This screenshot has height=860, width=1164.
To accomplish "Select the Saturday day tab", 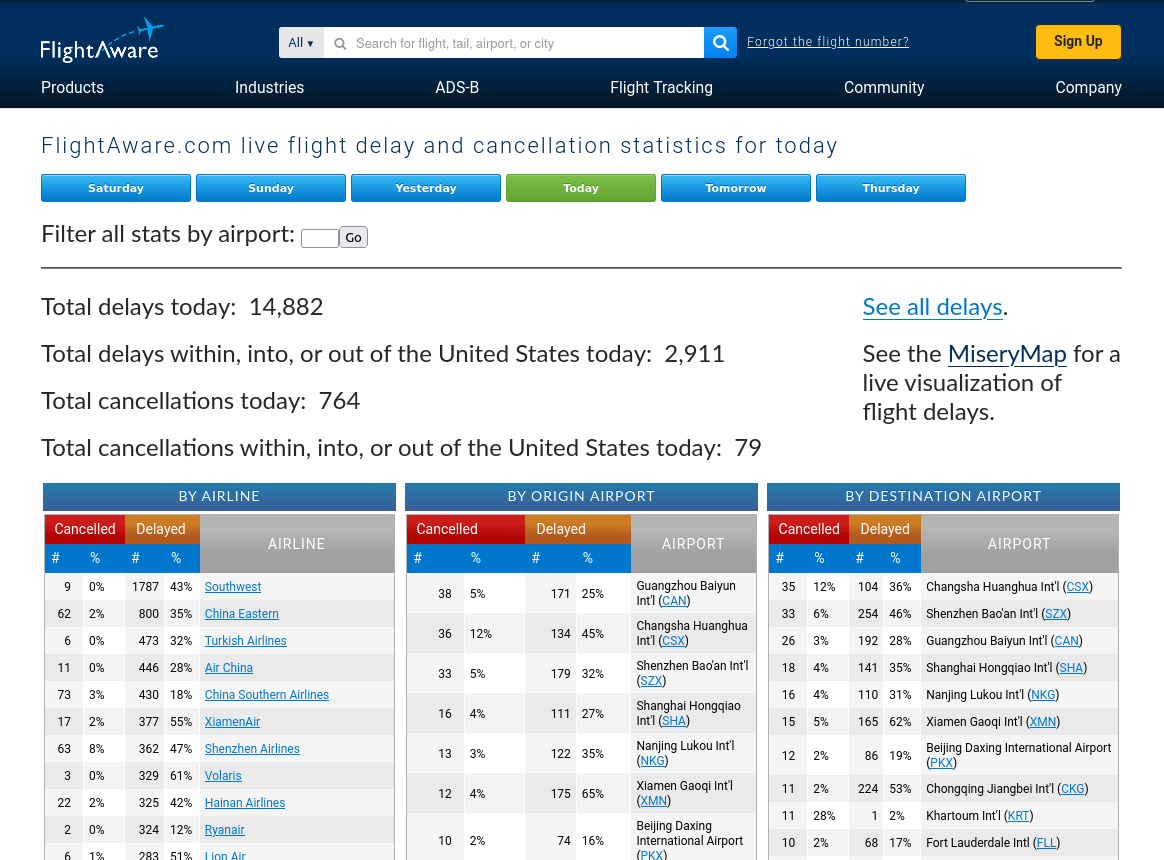I will tap(116, 188).
